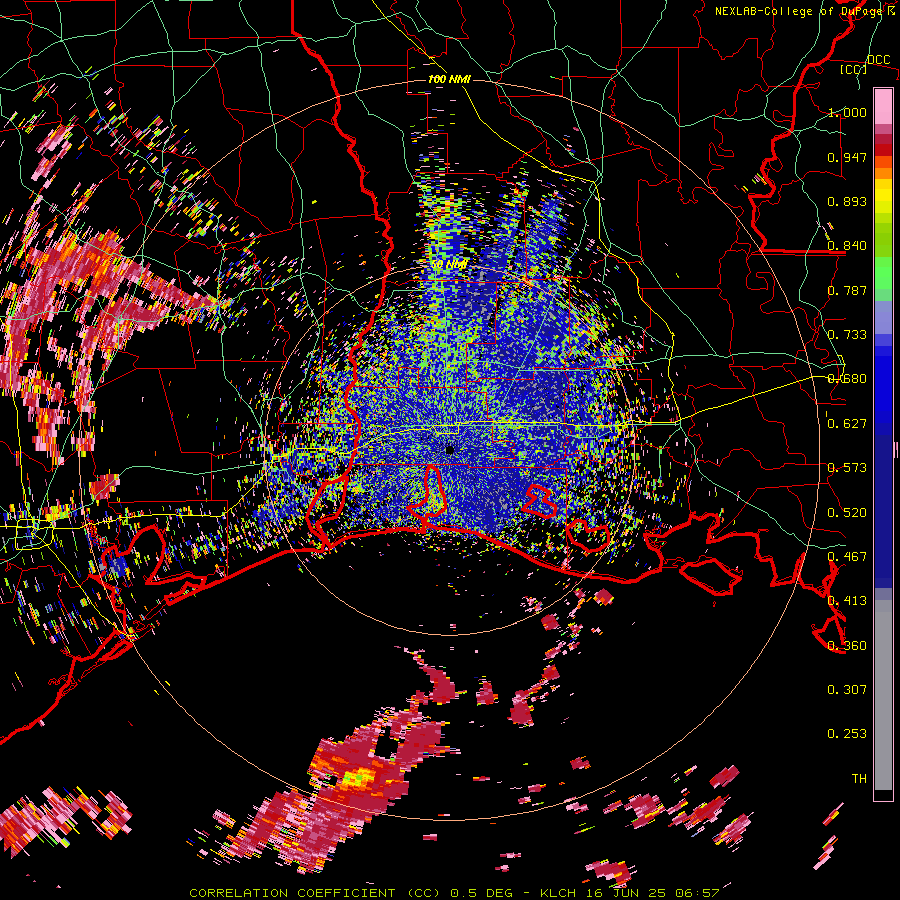Click the 0.573 legend value
The height and width of the screenshot is (900, 900).
click(847, 468)
